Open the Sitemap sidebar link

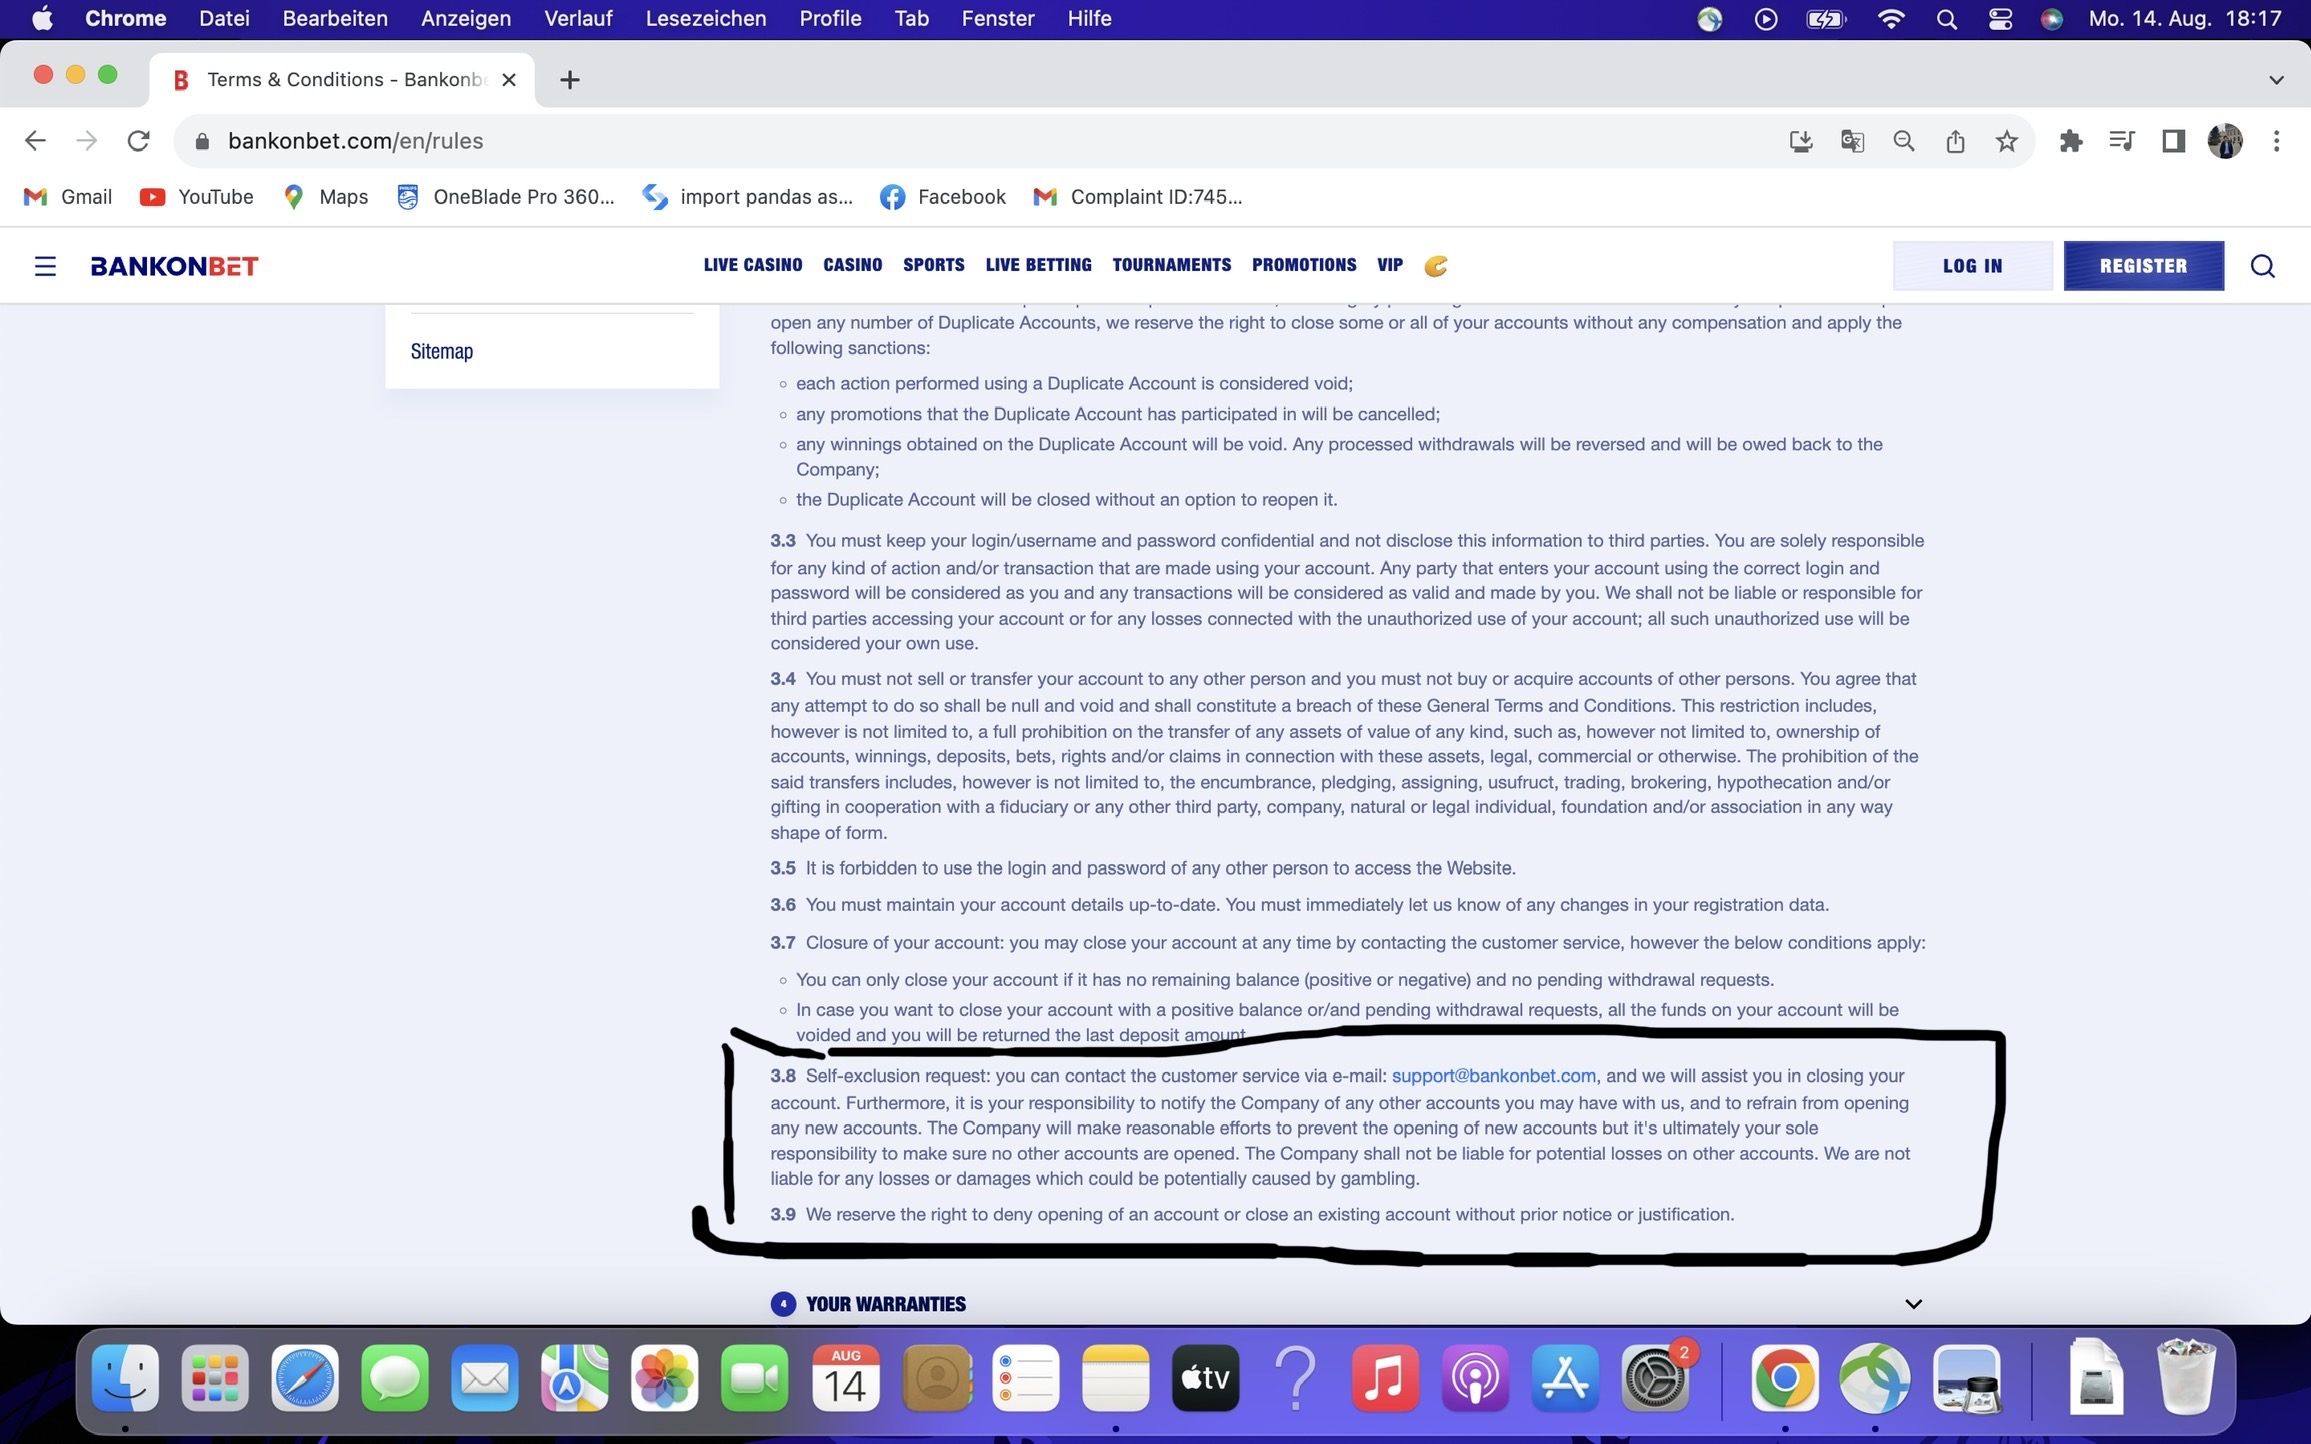[x=442, y=351]
